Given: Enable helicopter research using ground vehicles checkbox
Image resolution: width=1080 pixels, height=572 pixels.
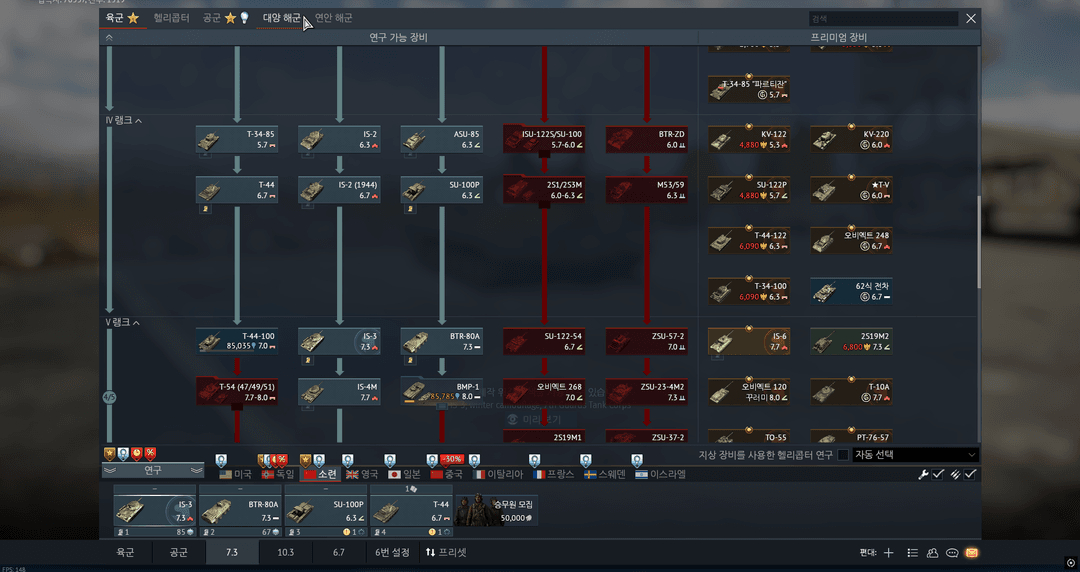Looking at the screenshot, I should (x=843, y=455).
